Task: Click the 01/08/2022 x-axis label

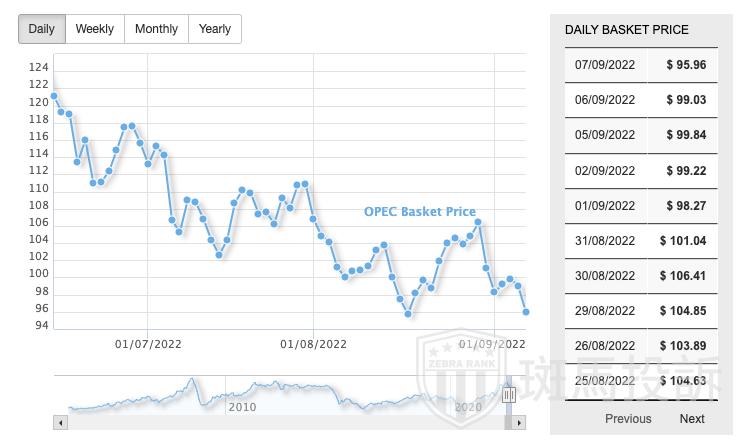Action: [x=313, y=344]
